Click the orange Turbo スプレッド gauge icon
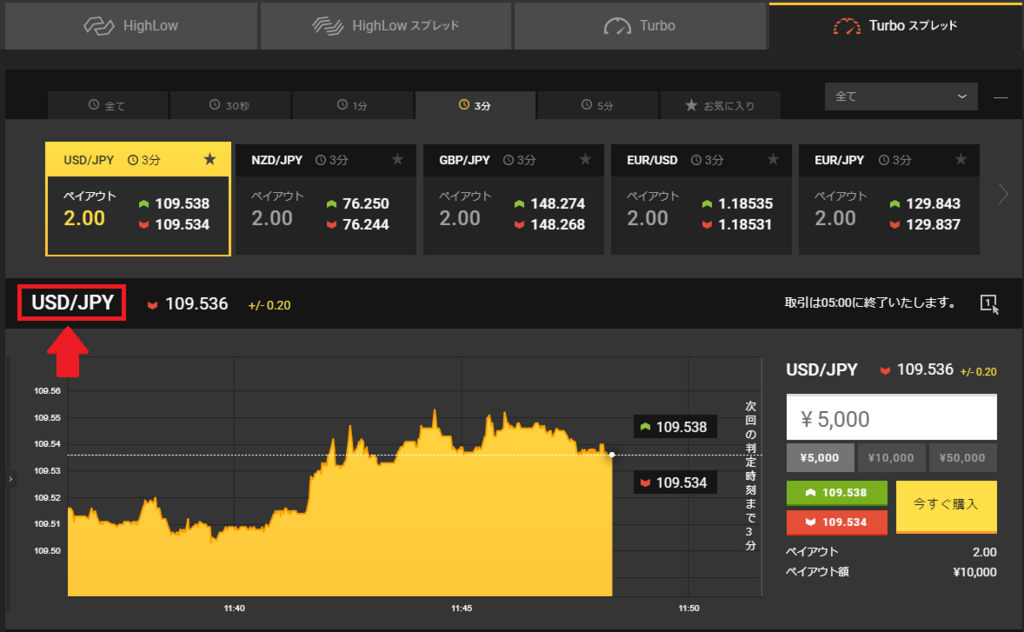Screen dimensions: 1024x632 coord(847,26)
